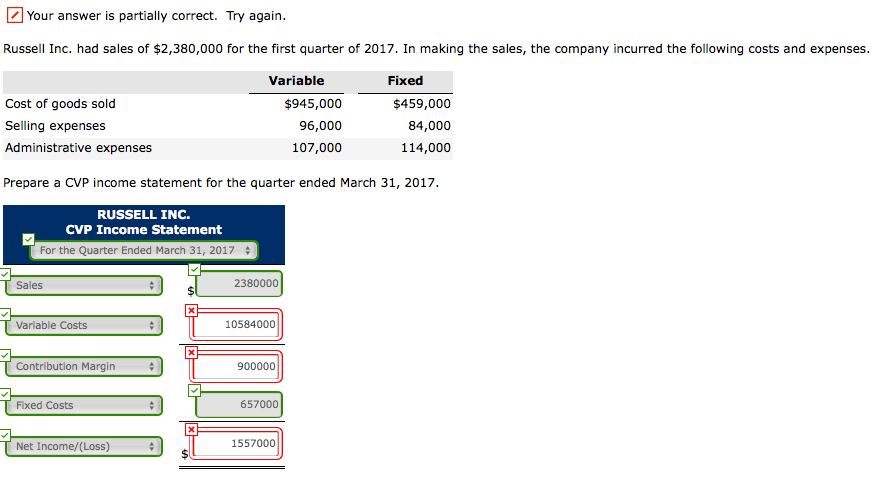This screenshot has height=479, width=885.
Task: Expand the Fixed Costs dropdown
Action: point(85,405)
